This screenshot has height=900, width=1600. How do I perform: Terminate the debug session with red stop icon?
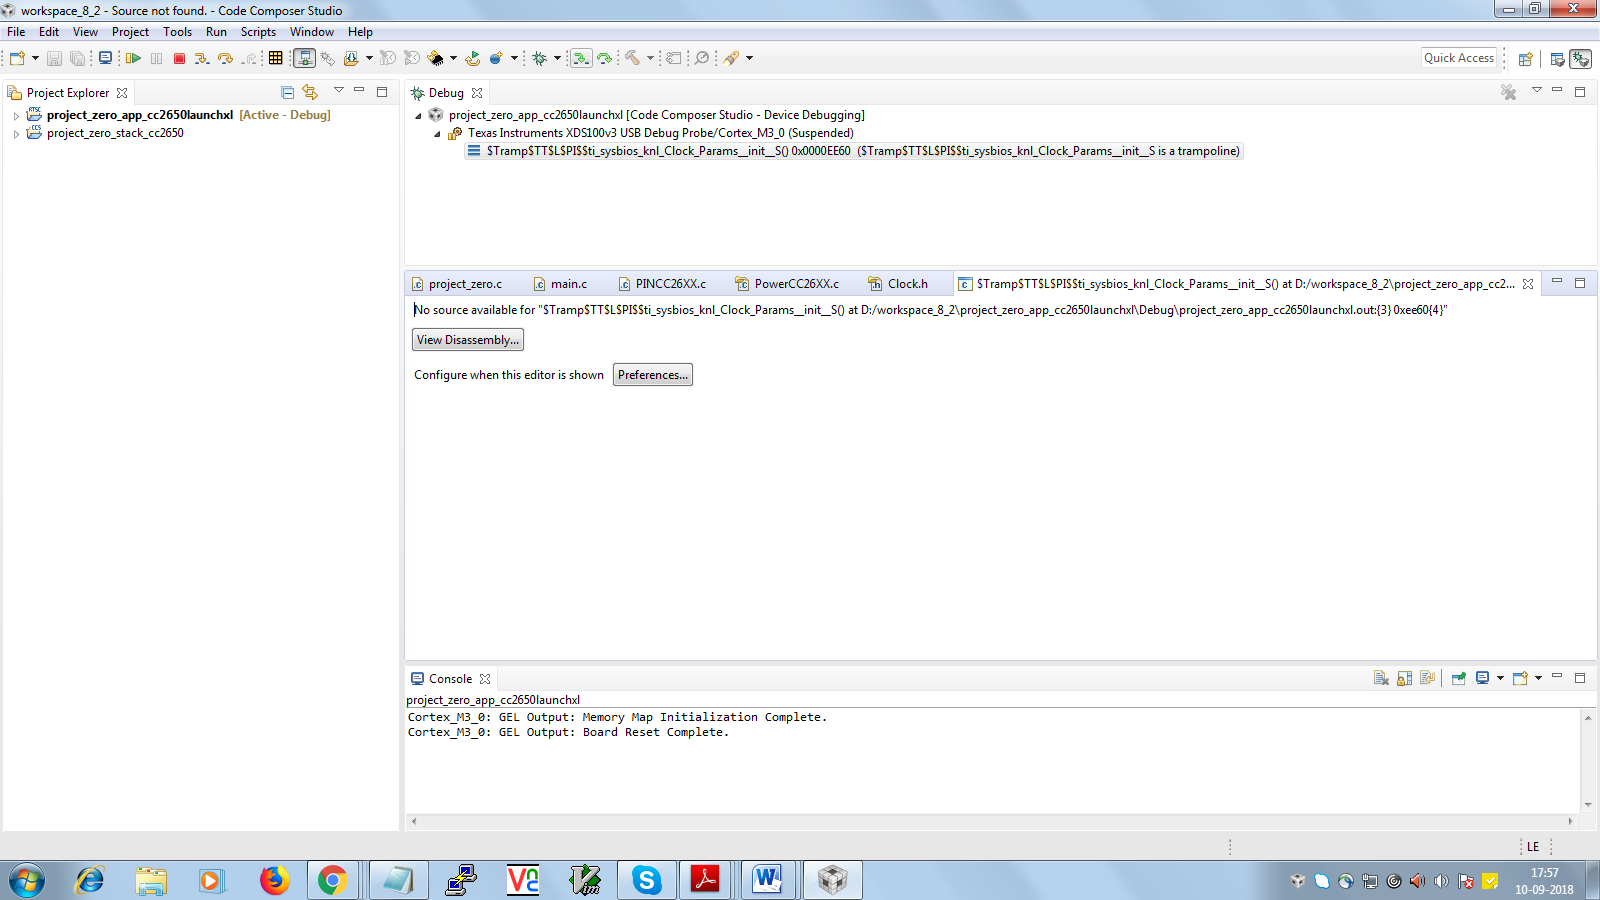tap(179, 58)
